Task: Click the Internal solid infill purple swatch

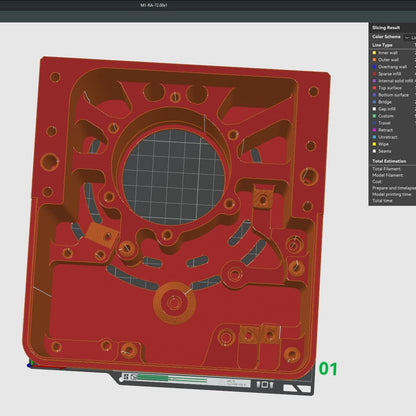Action: point(374,81)
